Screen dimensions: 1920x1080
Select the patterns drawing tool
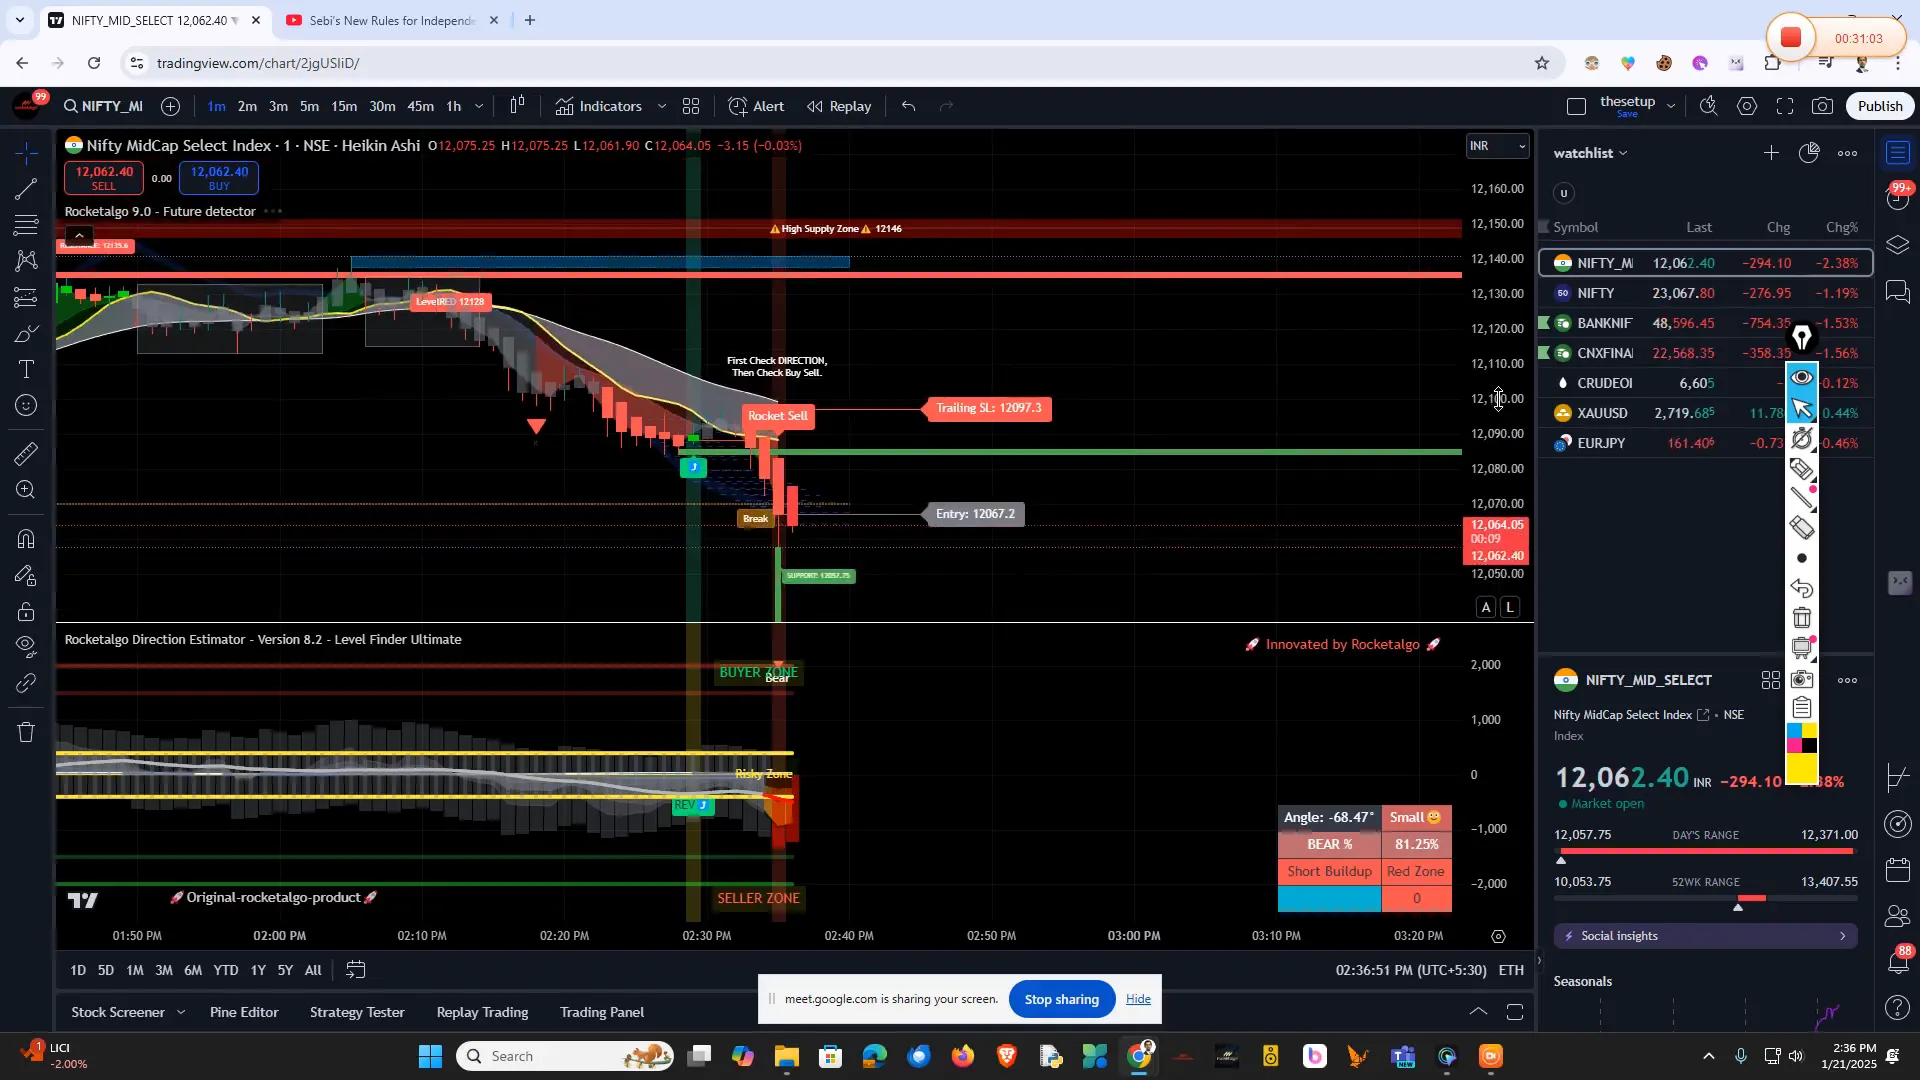pyautogui.click(x=26, y=261)
